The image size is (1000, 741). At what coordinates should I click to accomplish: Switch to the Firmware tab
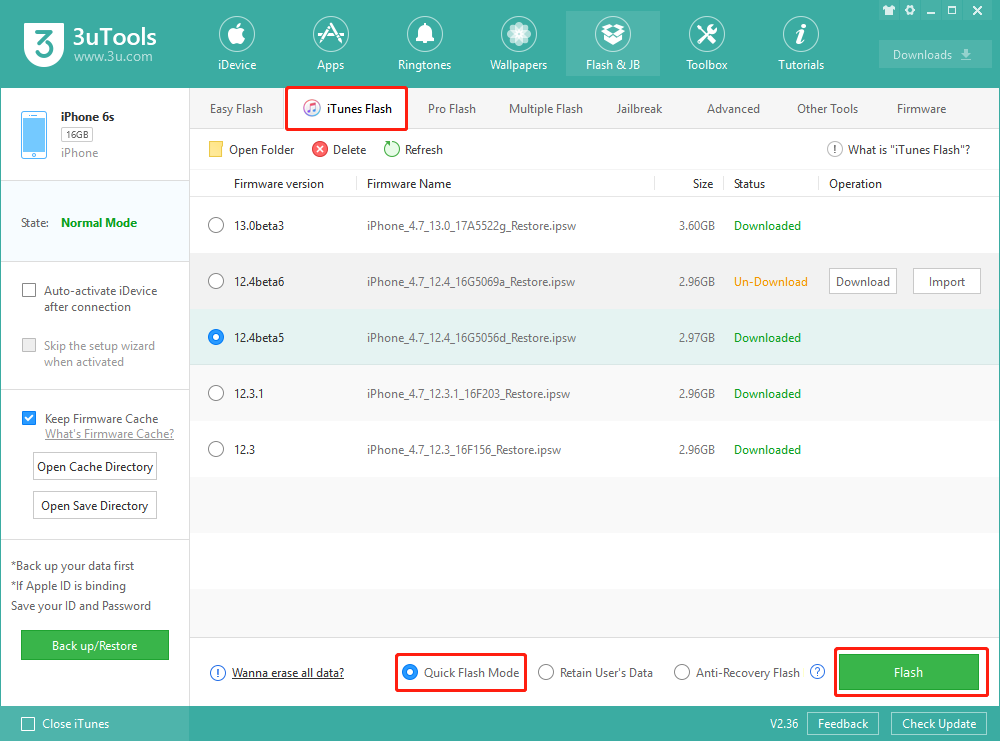point(921,109)
